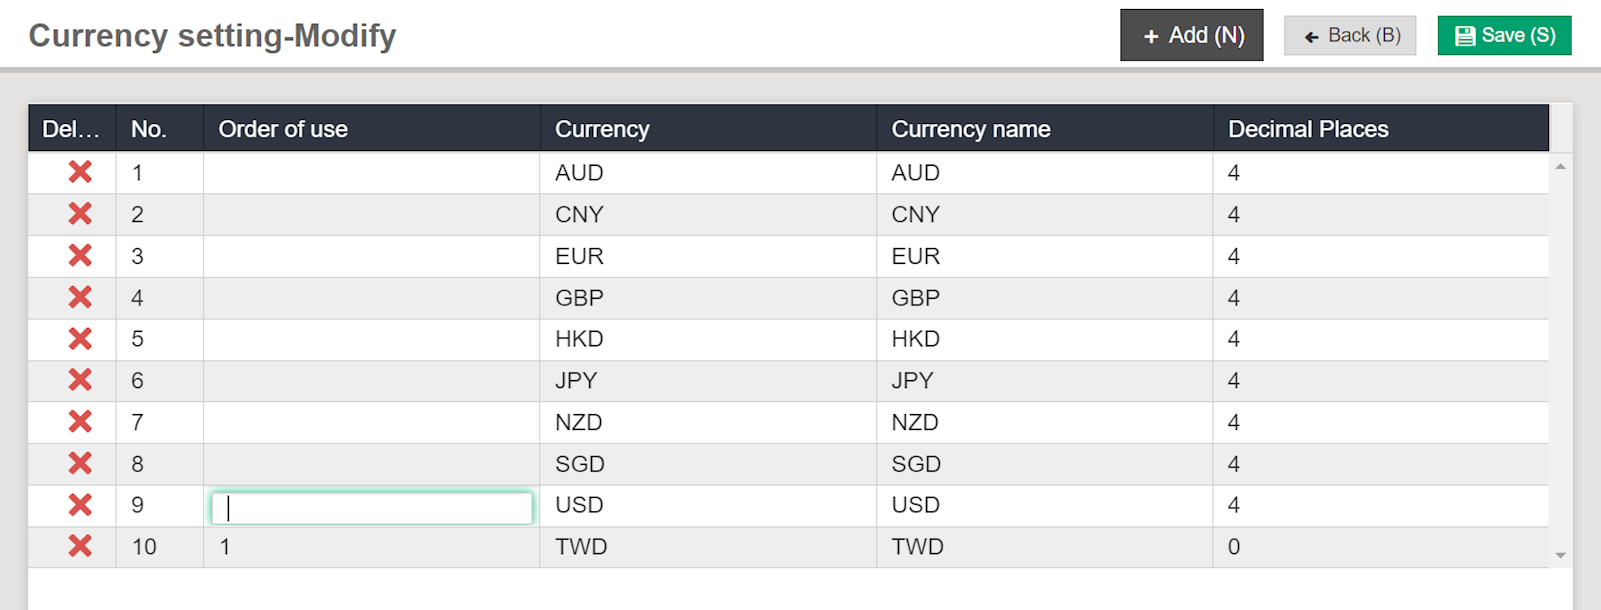Remove the USD row with red X
This screenshot has width=1601, height=610.
(80, 505)
